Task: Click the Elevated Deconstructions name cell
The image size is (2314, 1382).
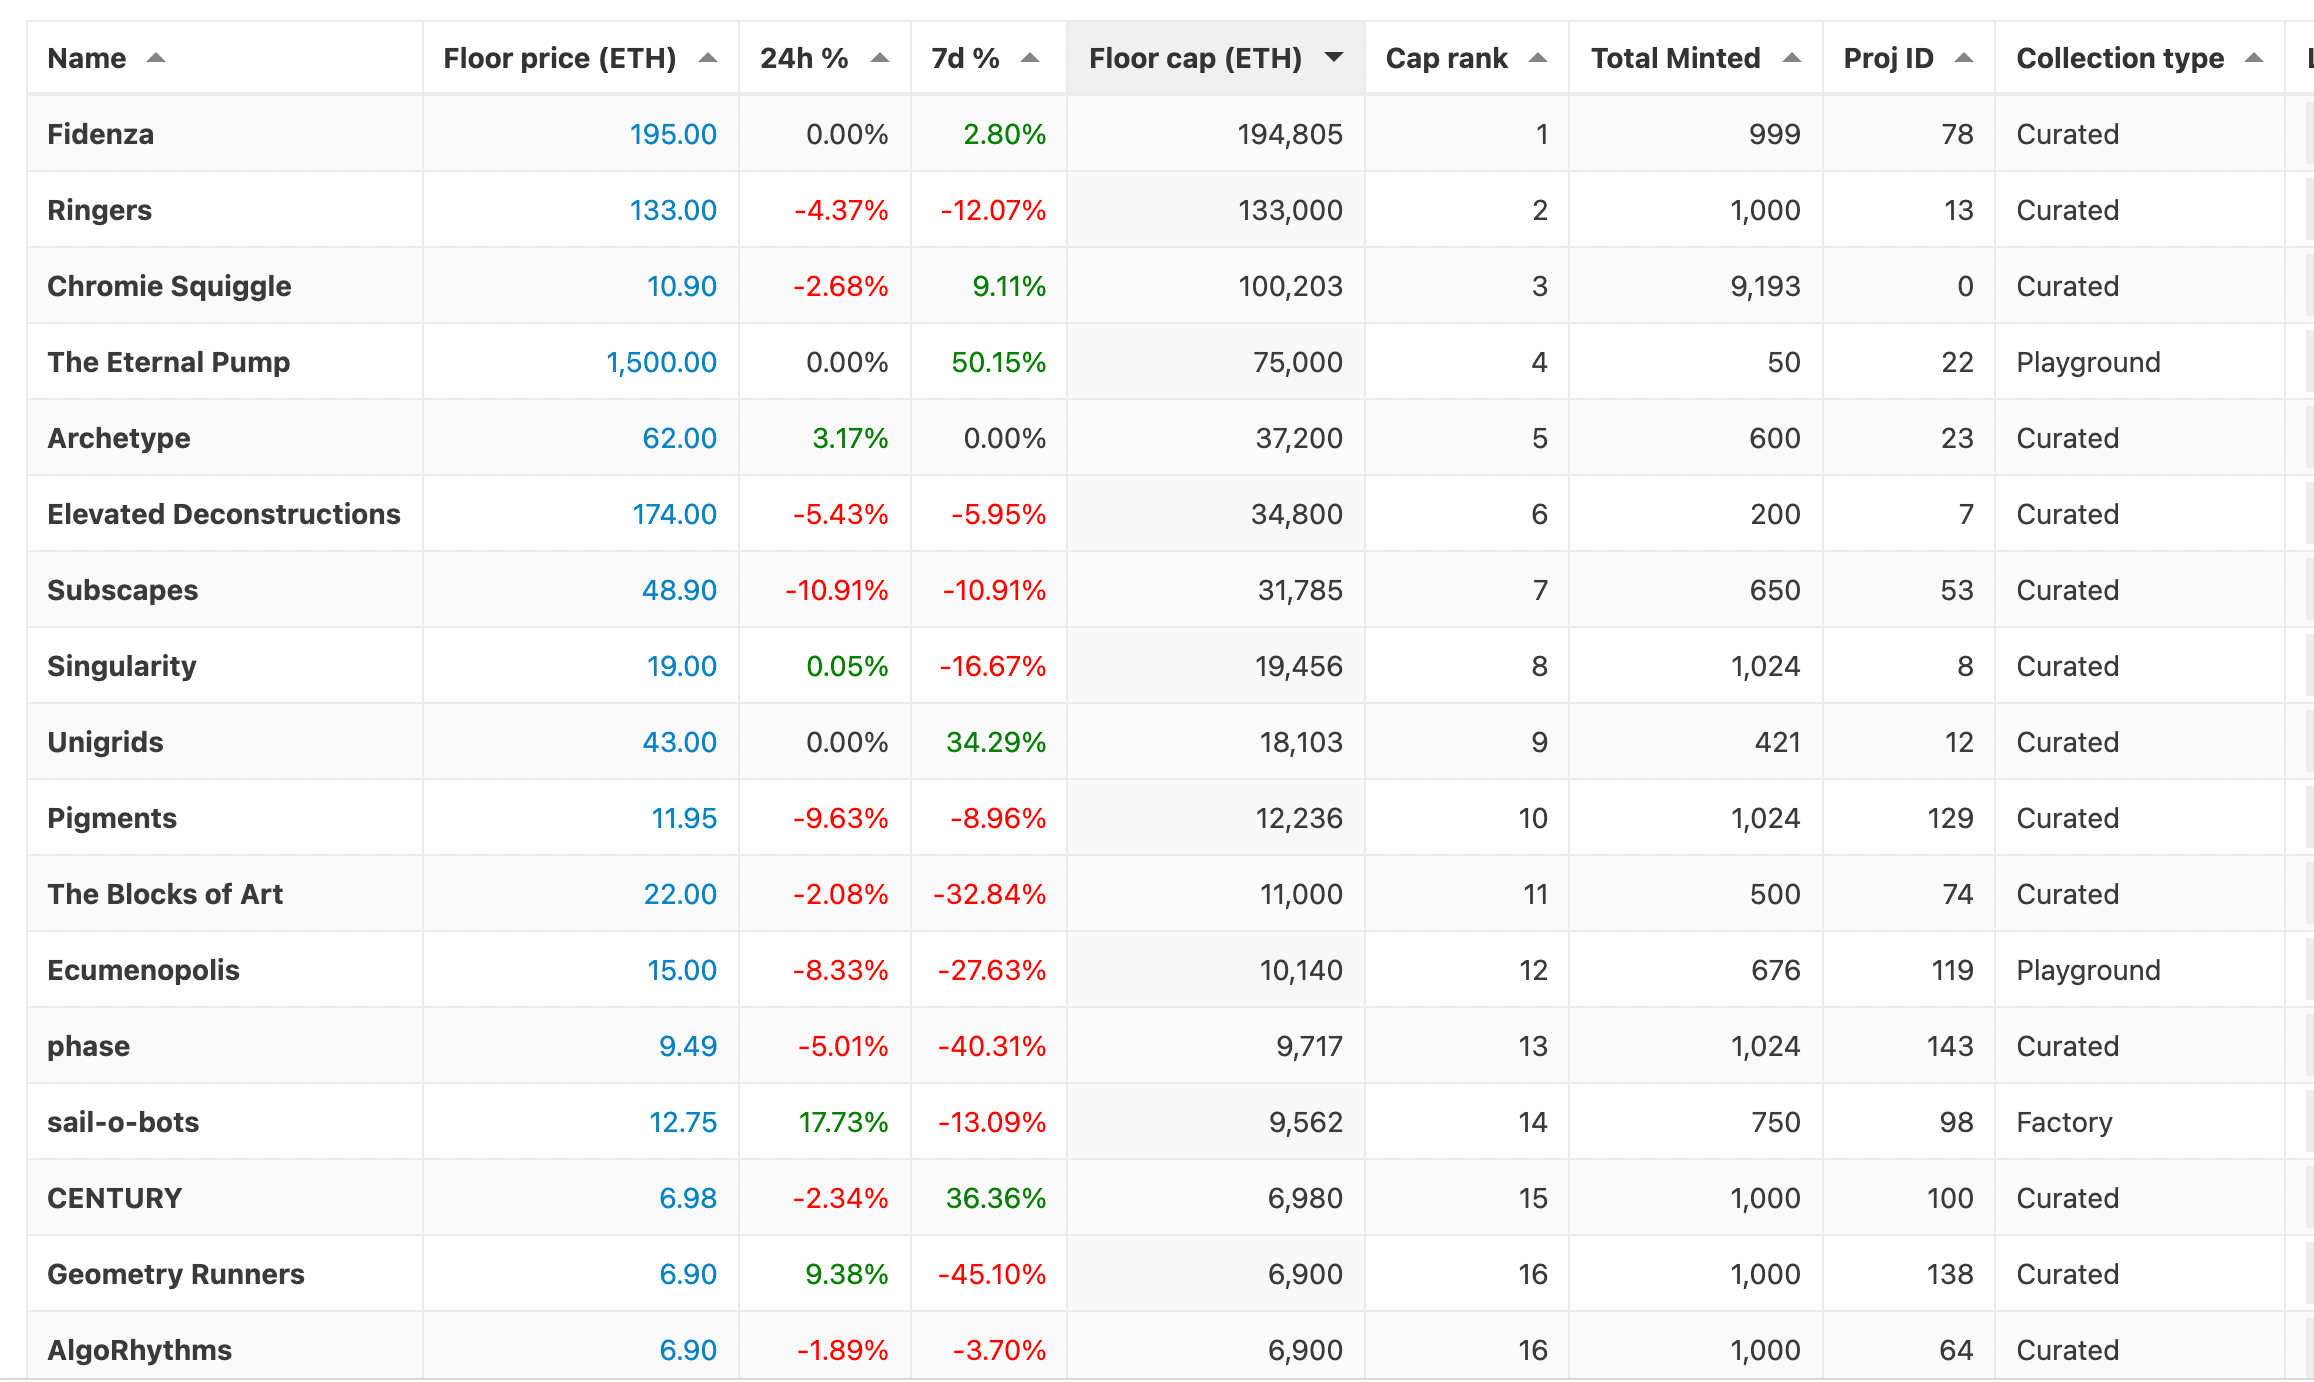Action: click(223, 514)
